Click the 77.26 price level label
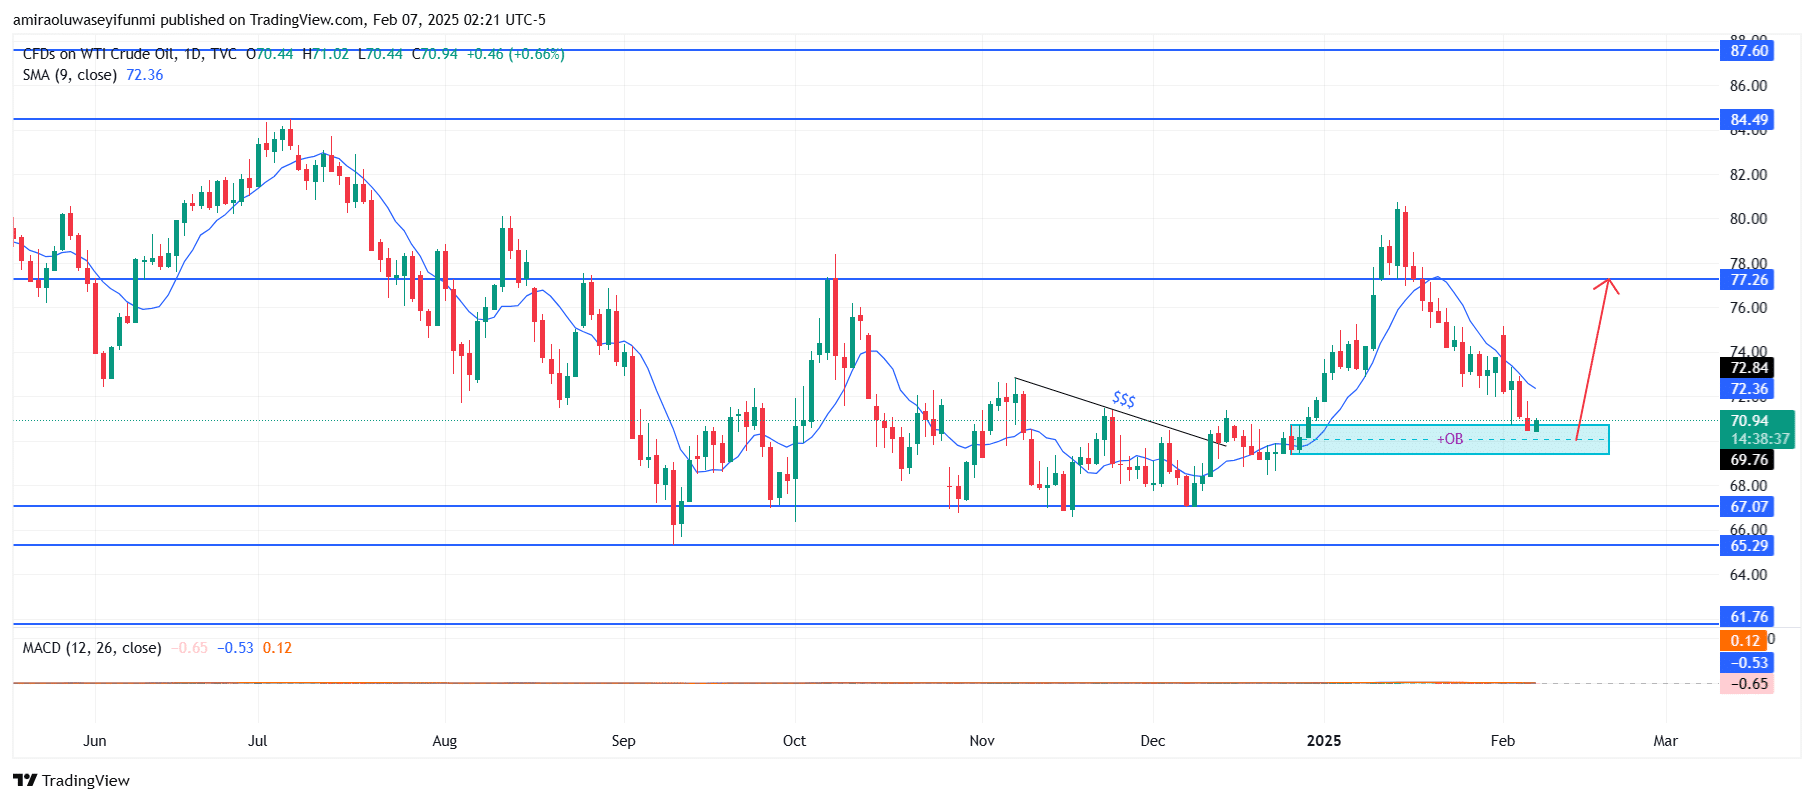This screenshot has width=1814, height=802. point(1749,279)
